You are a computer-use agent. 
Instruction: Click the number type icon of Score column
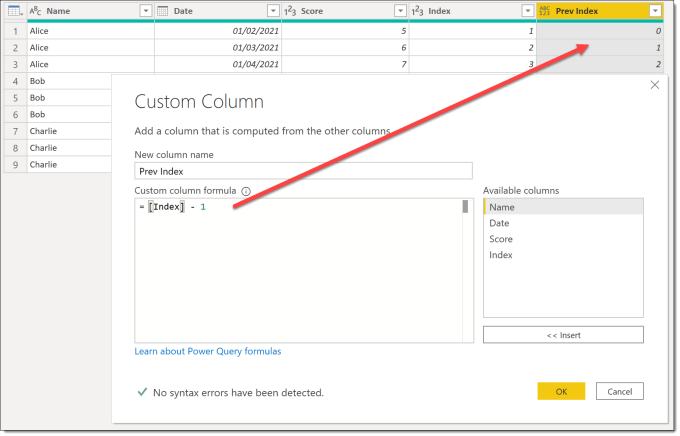pyautogui.click(x=290, y=11)
